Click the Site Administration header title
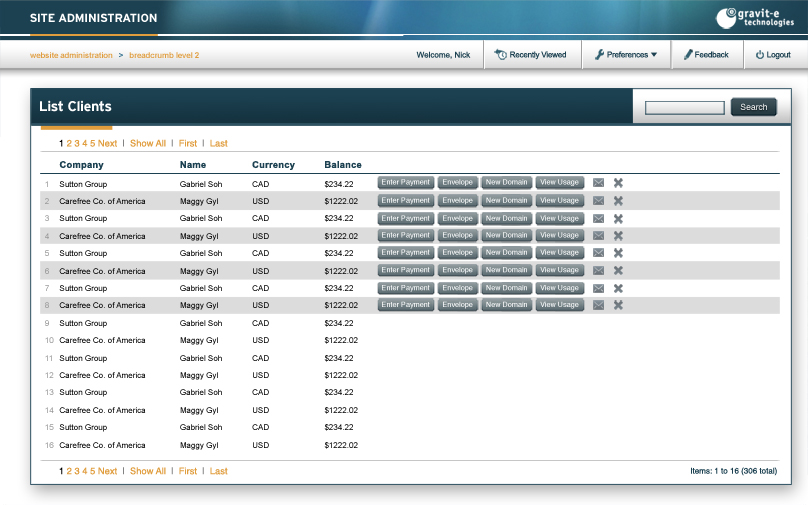The height and width of the screenshot is (505, 808). point(93,18)
